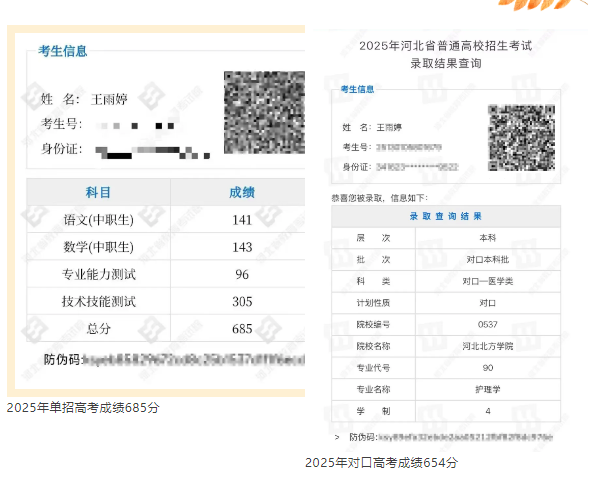606x478 pixels.
Task: Click the 考生信息 heading in the left score report
Action: tap(63, 51)
